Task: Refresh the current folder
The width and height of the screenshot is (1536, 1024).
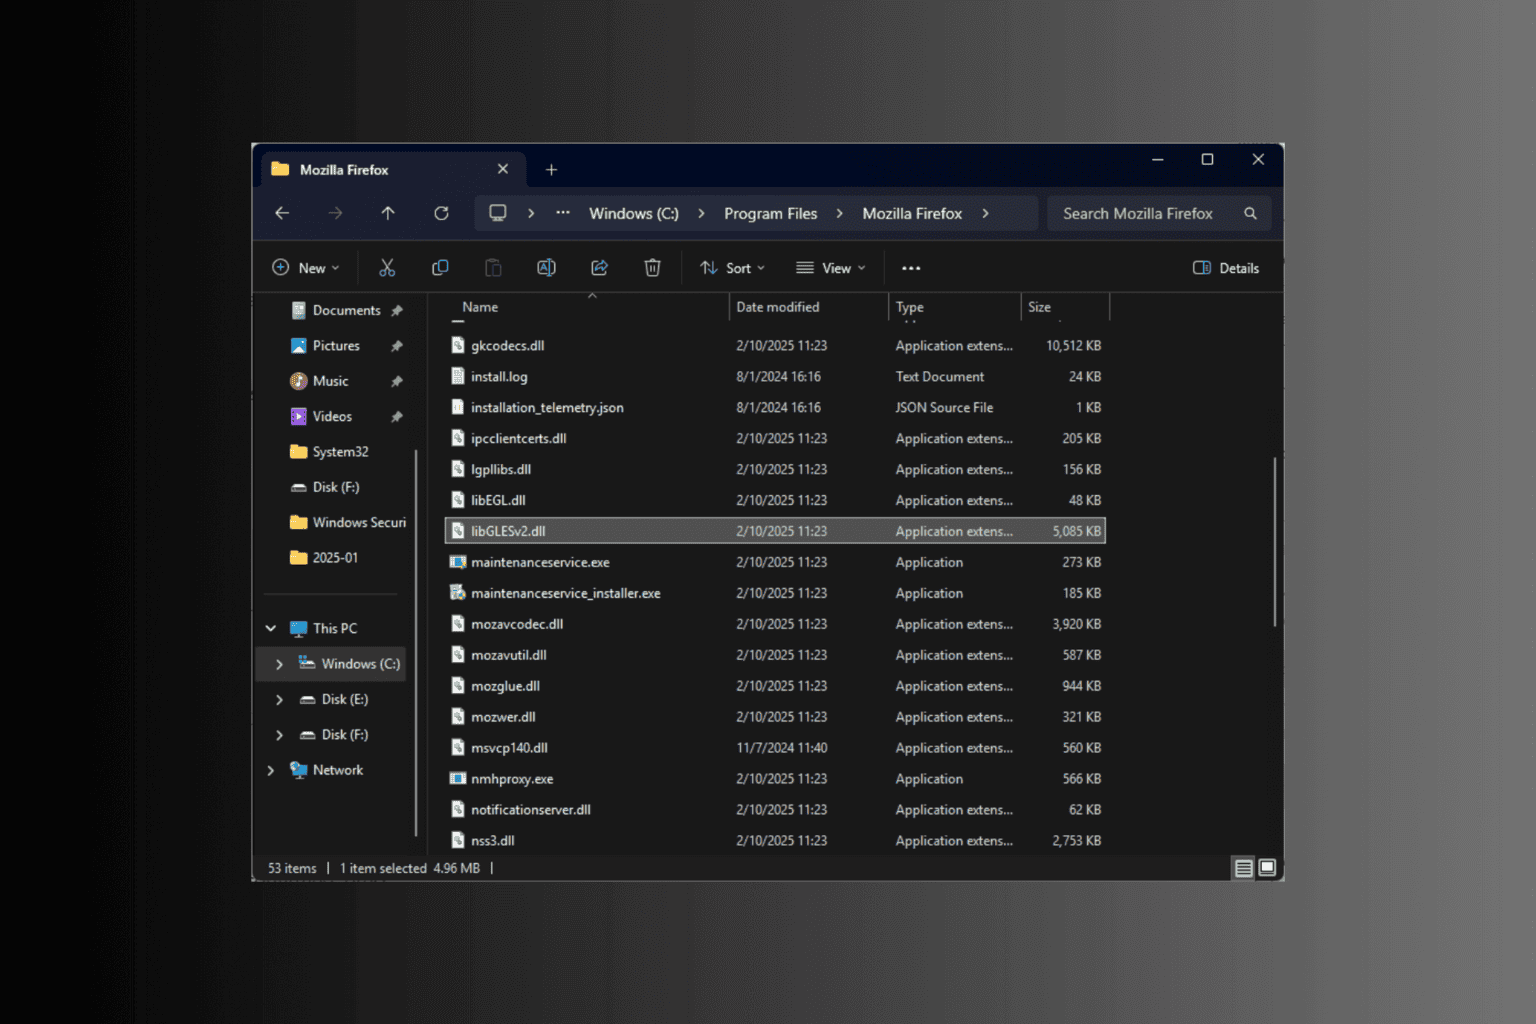Action: (441, 213)
